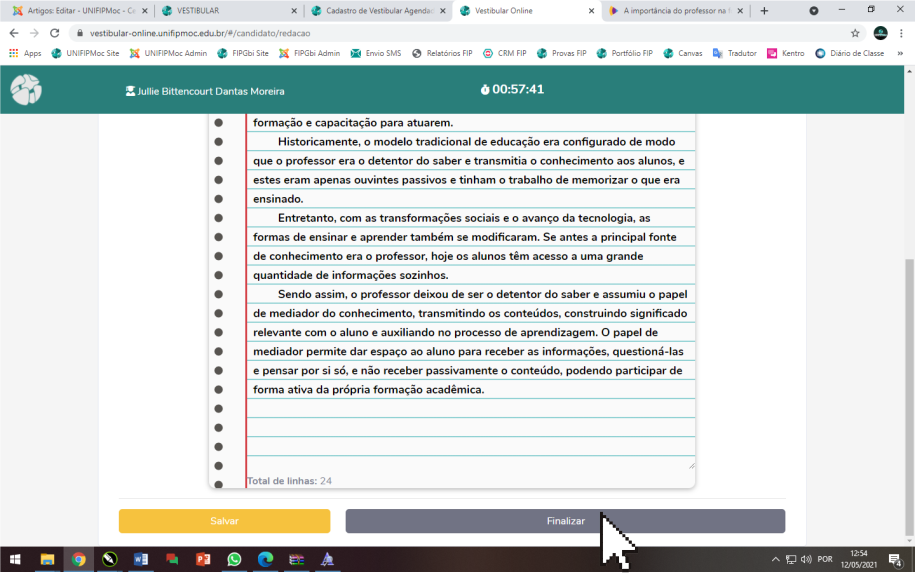Open the Windows Start menu
This screenshot has width=915, height=575.
click(15, 559)
